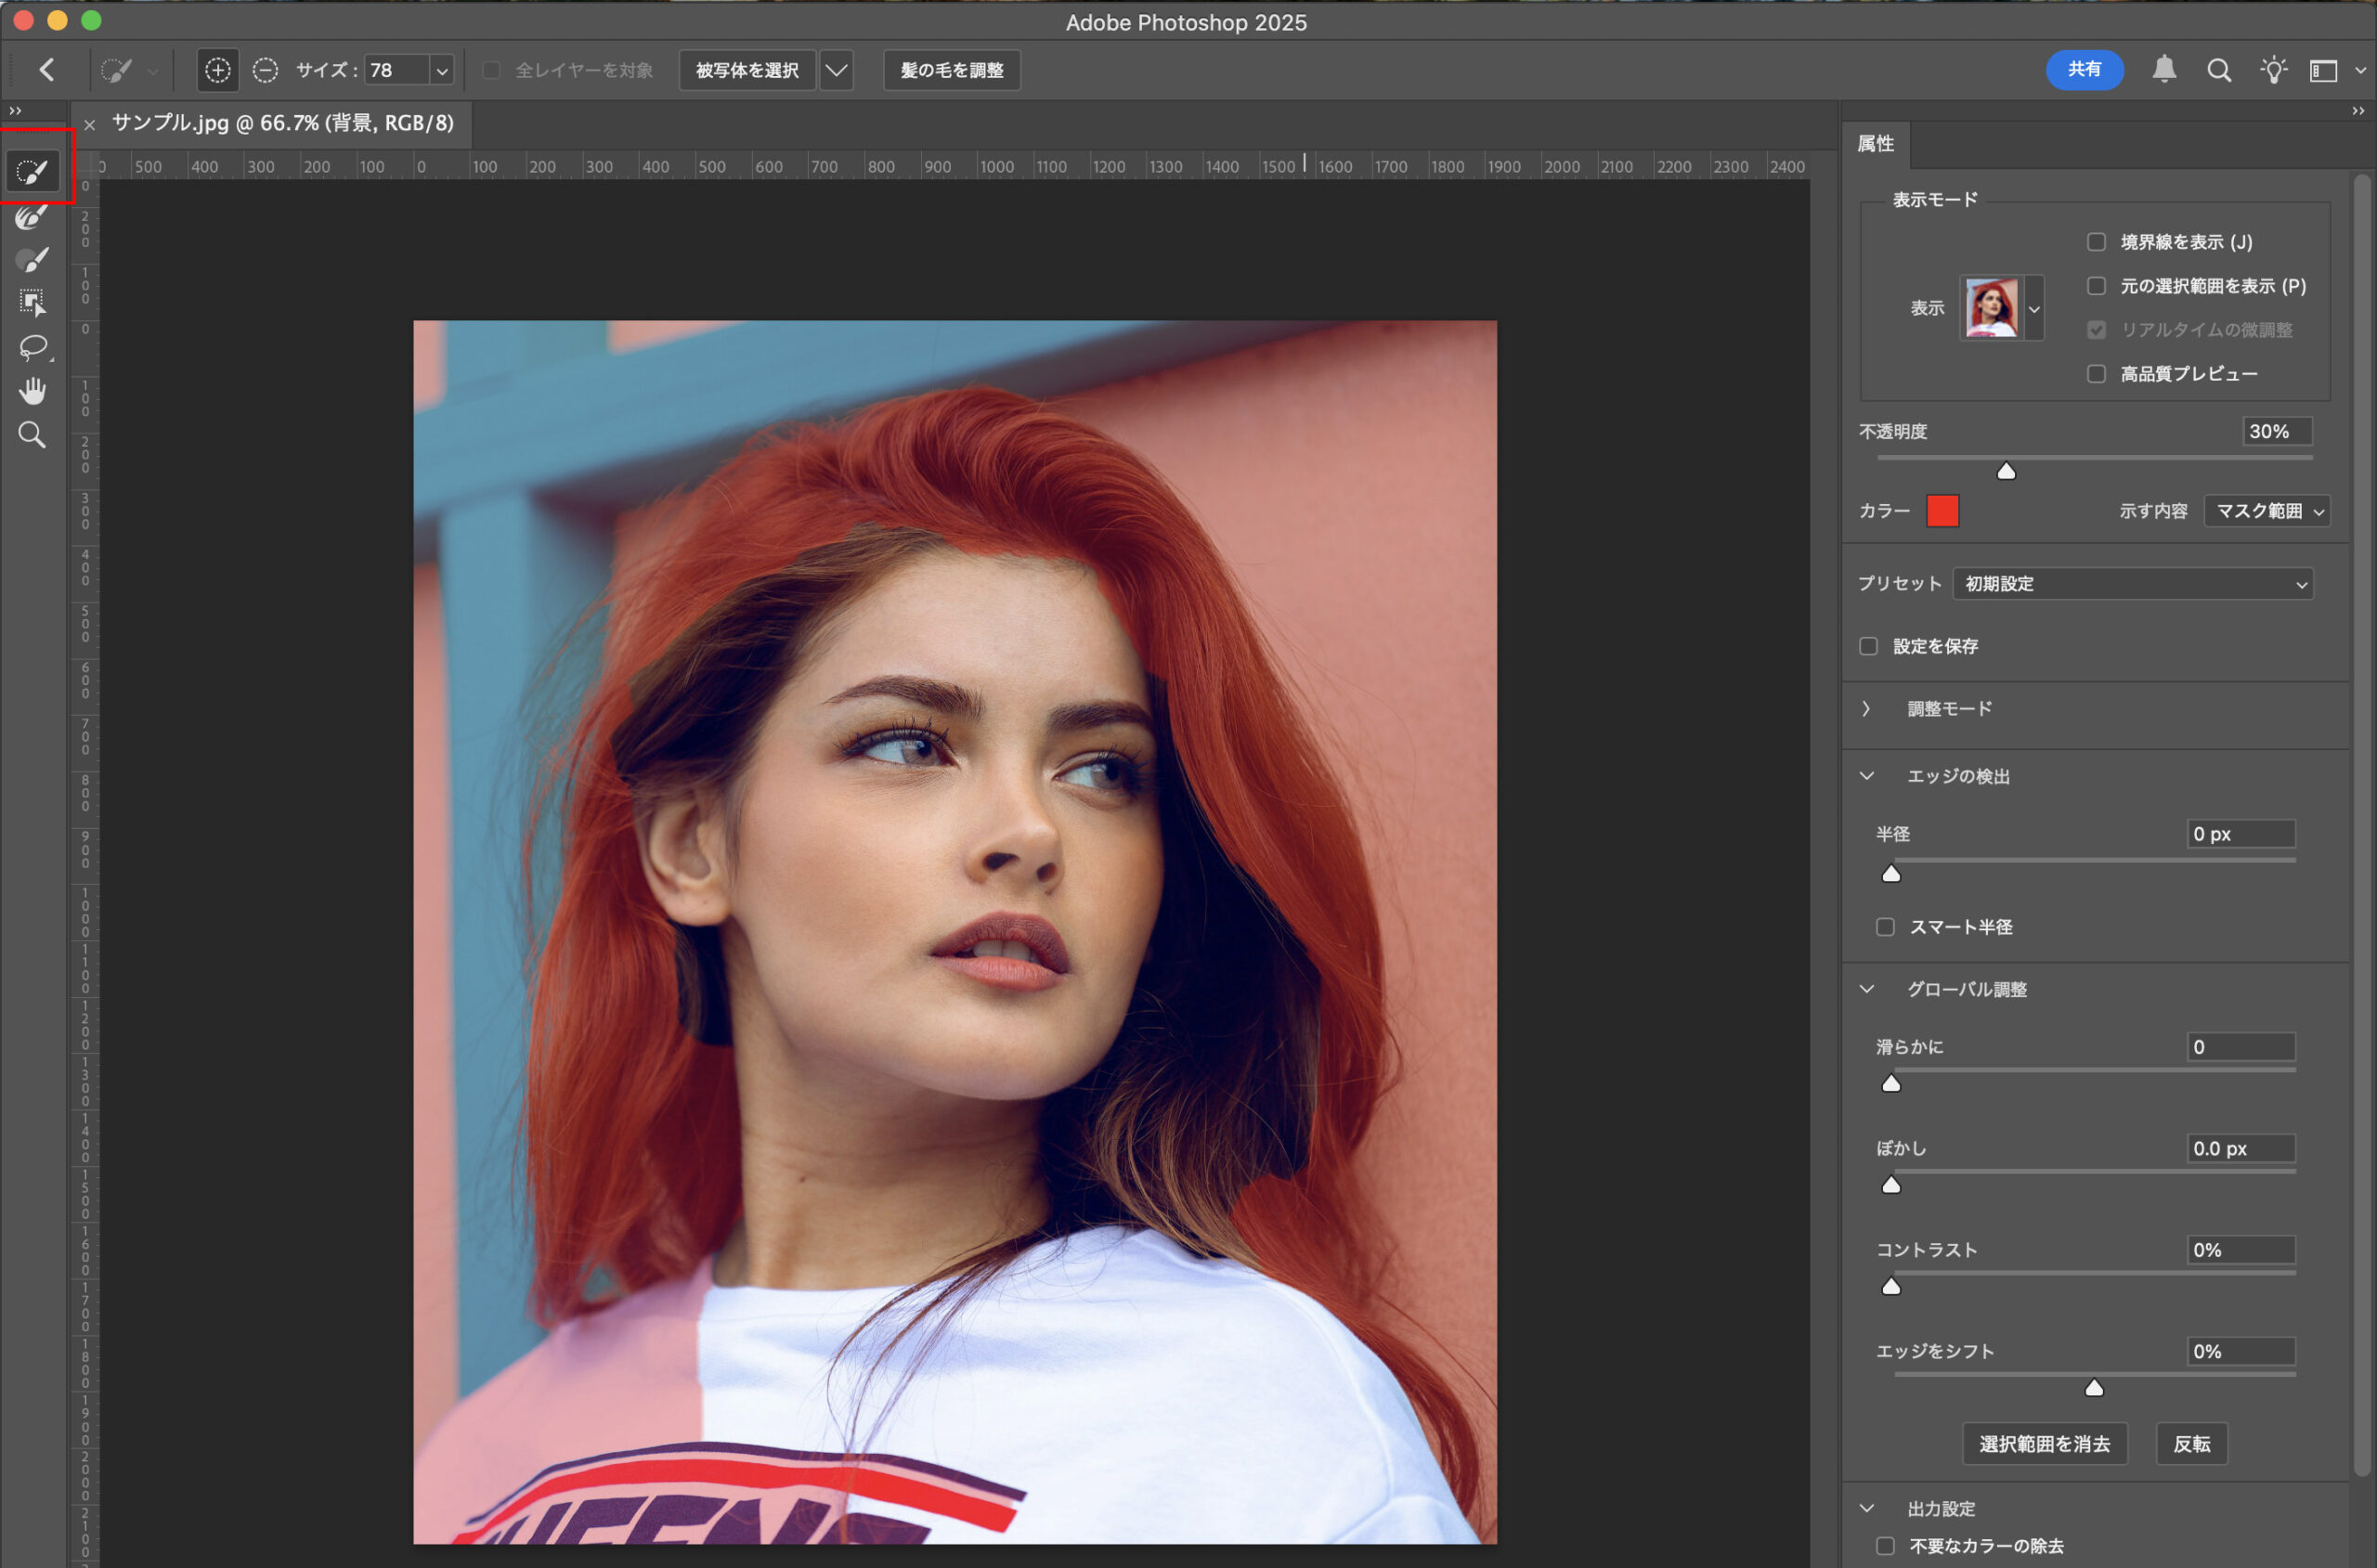Choose Add to selection plus icon
The image size is (2377, 1568).
pos(218,70)
